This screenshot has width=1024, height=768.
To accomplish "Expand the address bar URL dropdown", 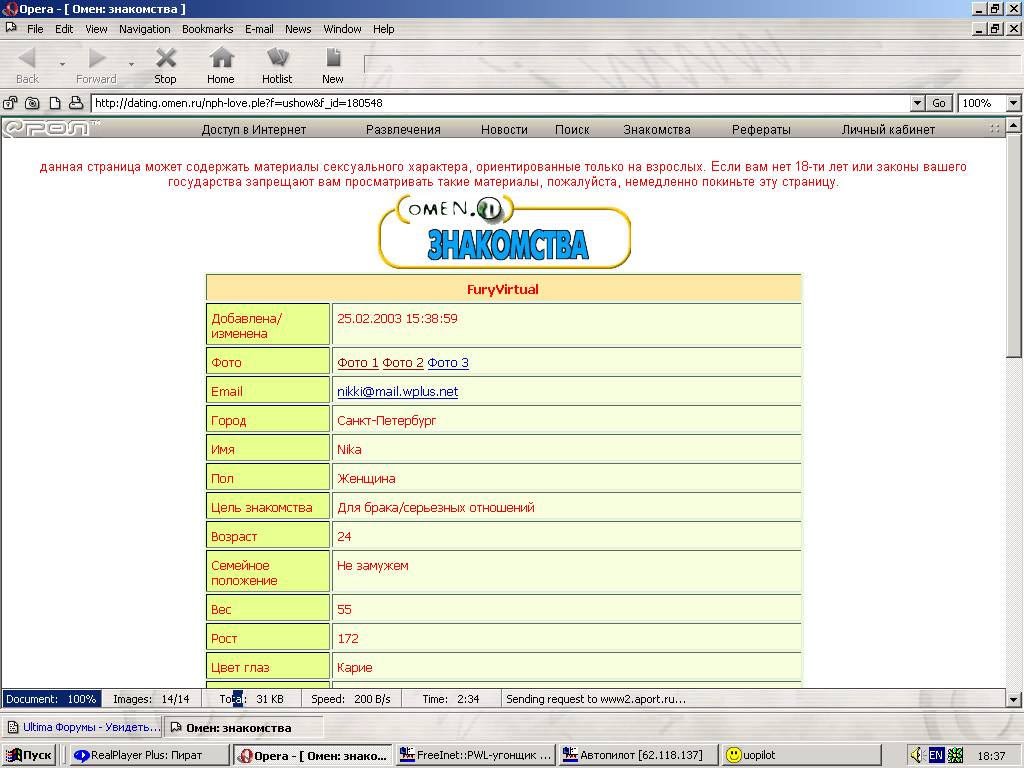I will pyautogui.click(x=917, y=103).
